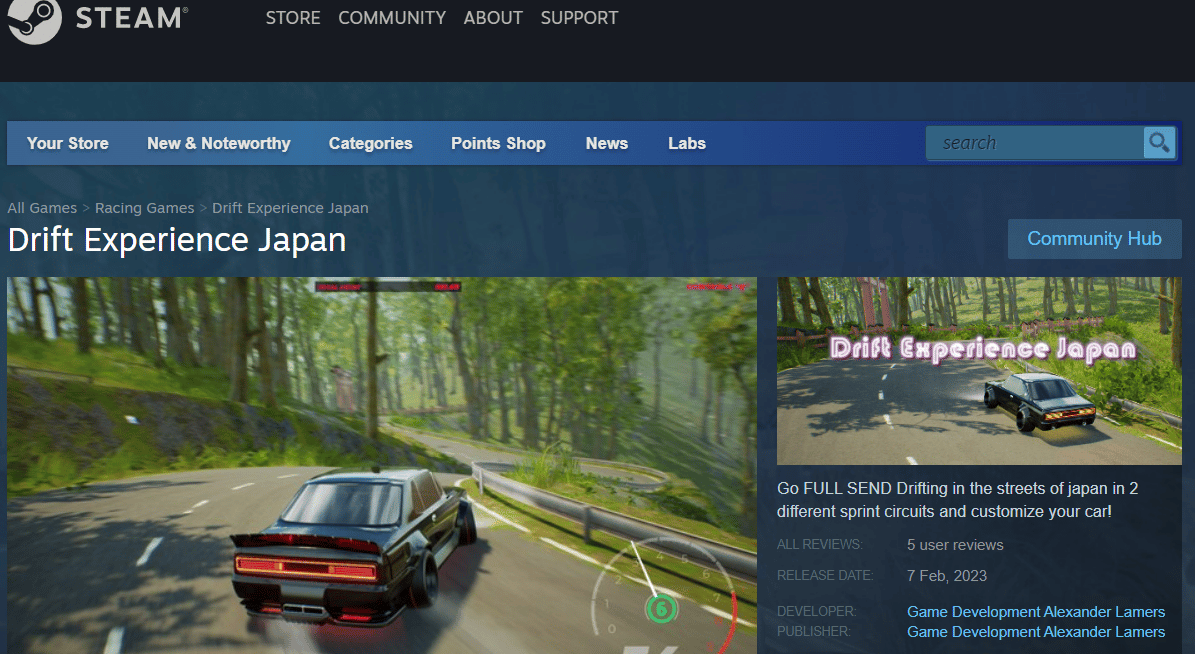This screenshot has height=654, width=1195.
Task: Open the COMMUNITY menu
Action: pyautogui.click(x=391, y=17)
